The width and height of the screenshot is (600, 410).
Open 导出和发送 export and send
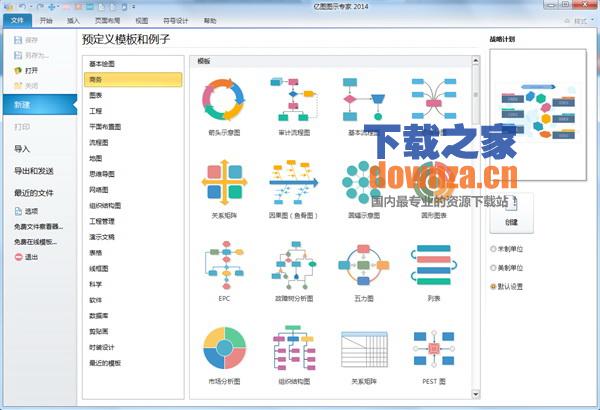pos(34,171)
